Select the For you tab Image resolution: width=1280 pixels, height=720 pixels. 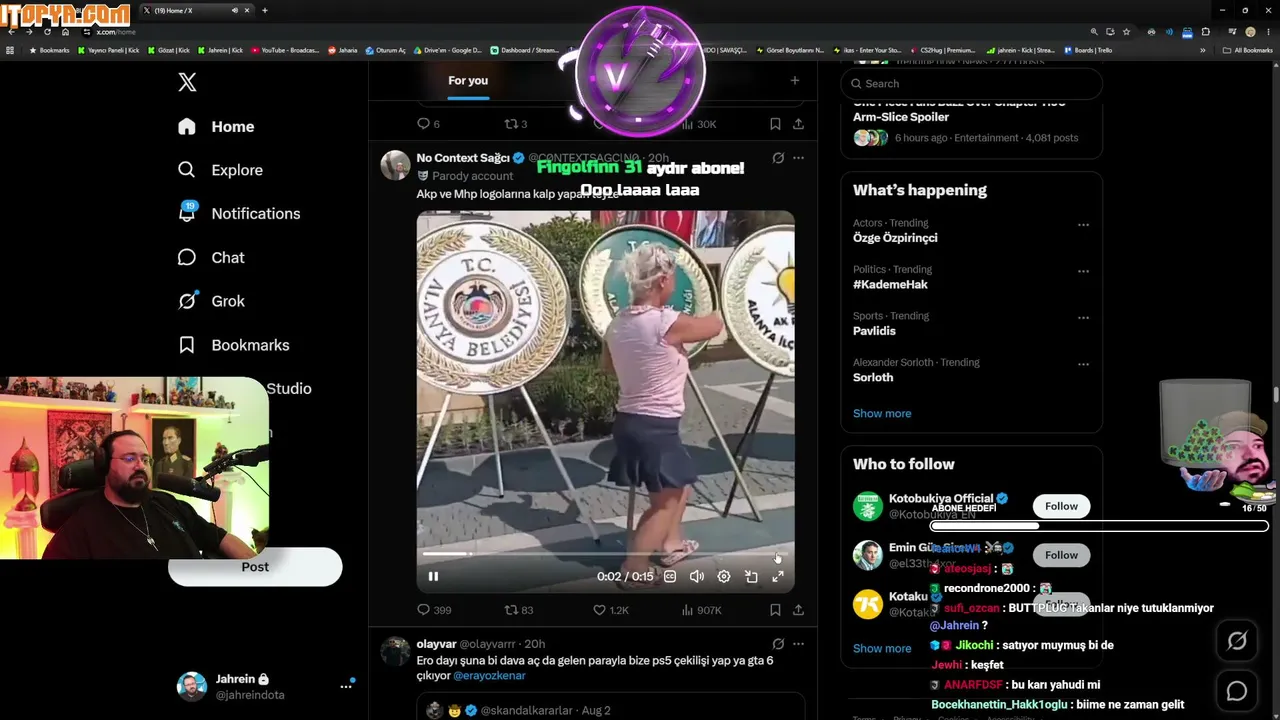pyautogui.click(x=468, y=81)
